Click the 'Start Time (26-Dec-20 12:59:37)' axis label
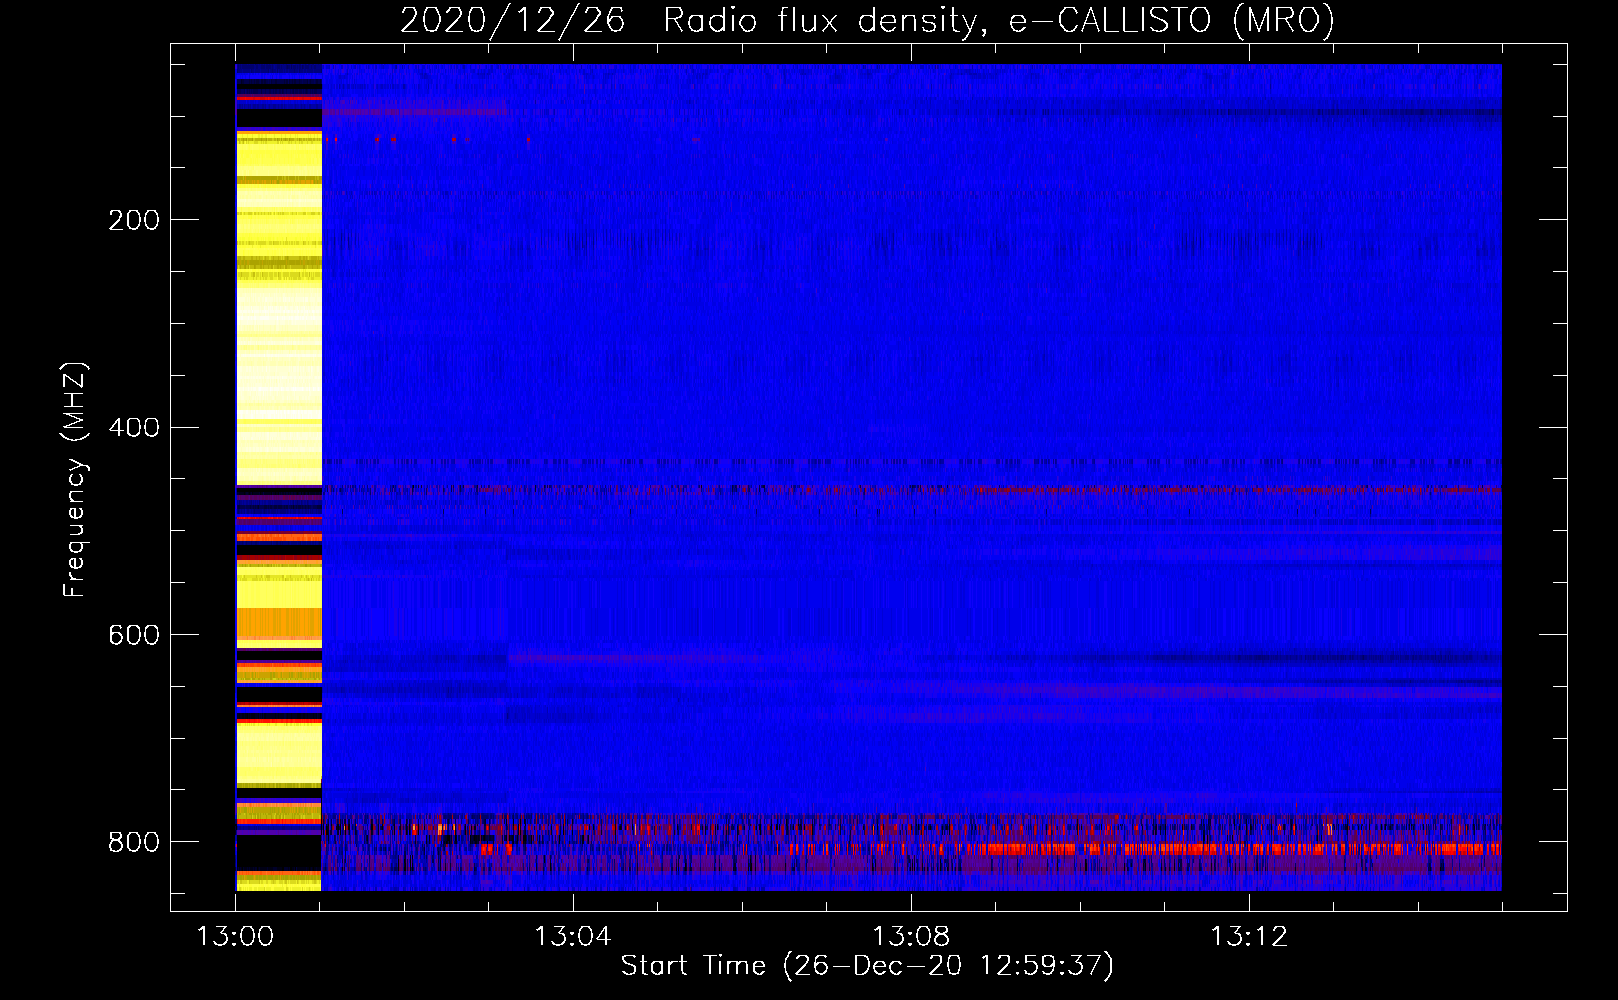The height and width of the screenshot is (1000, 1618). 867,966
